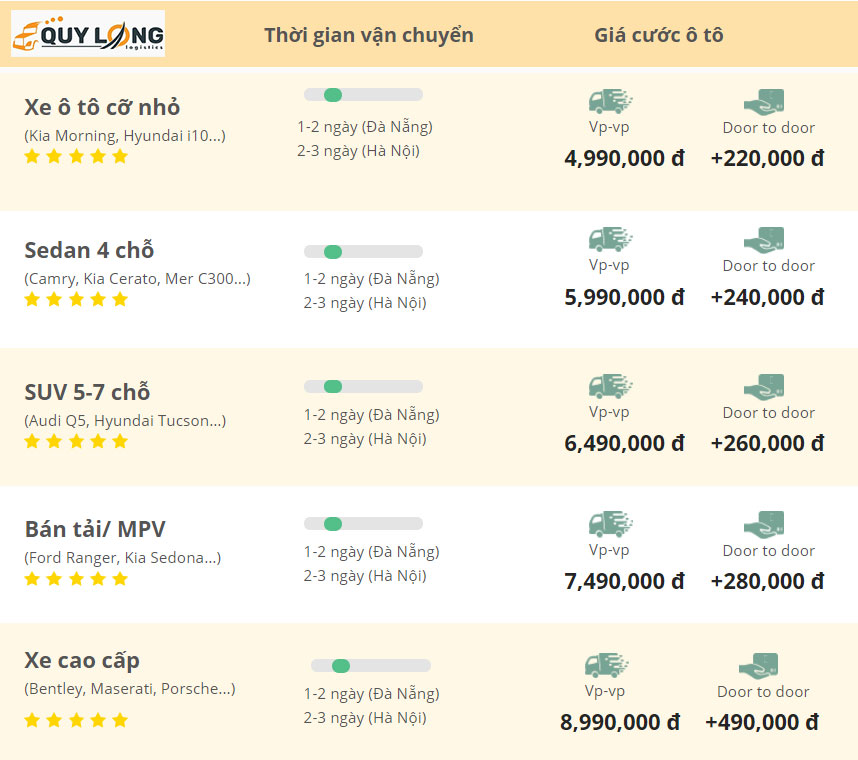Screen dimensions: 858x760
Task: Click the Quy Long logistics logo
Action: click(x=87, y=34)
